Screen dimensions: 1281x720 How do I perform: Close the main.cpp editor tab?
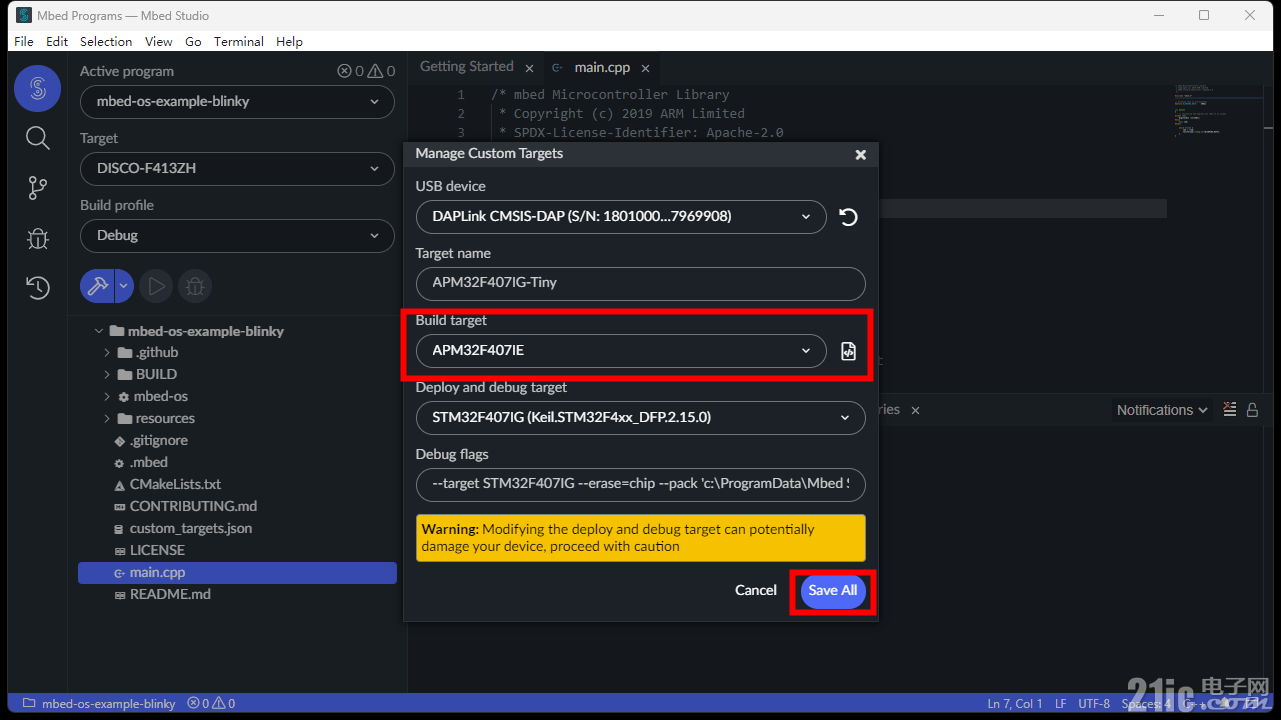646,68
